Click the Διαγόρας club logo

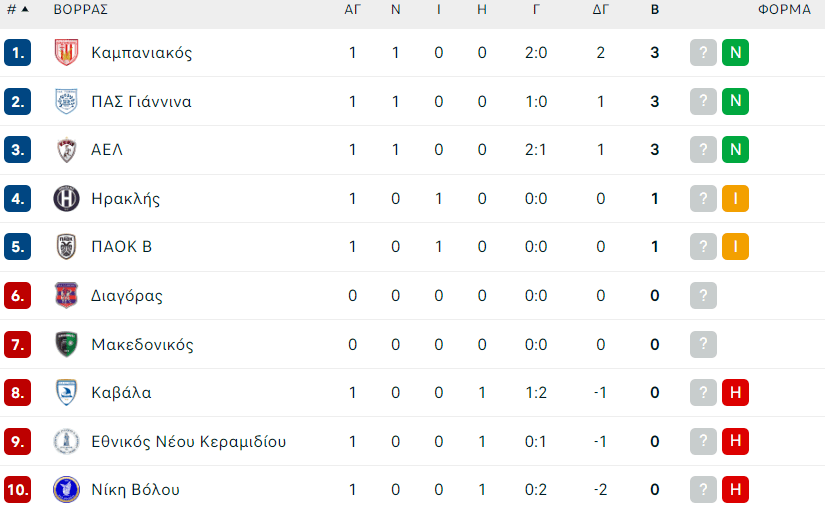click(66, 296)
